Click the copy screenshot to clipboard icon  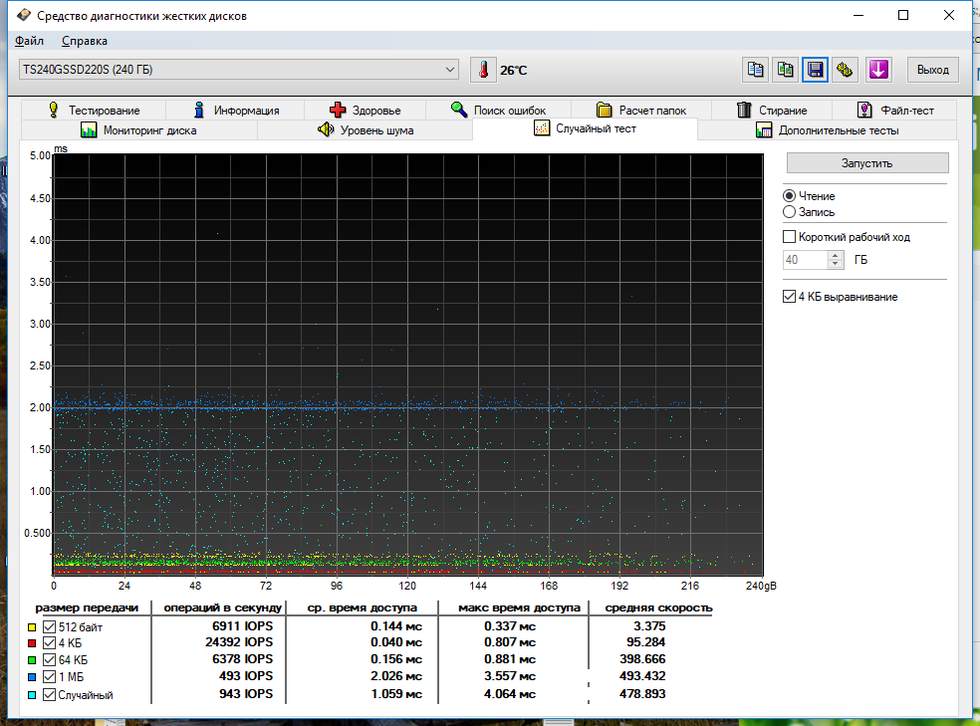(x=786, y=70)
